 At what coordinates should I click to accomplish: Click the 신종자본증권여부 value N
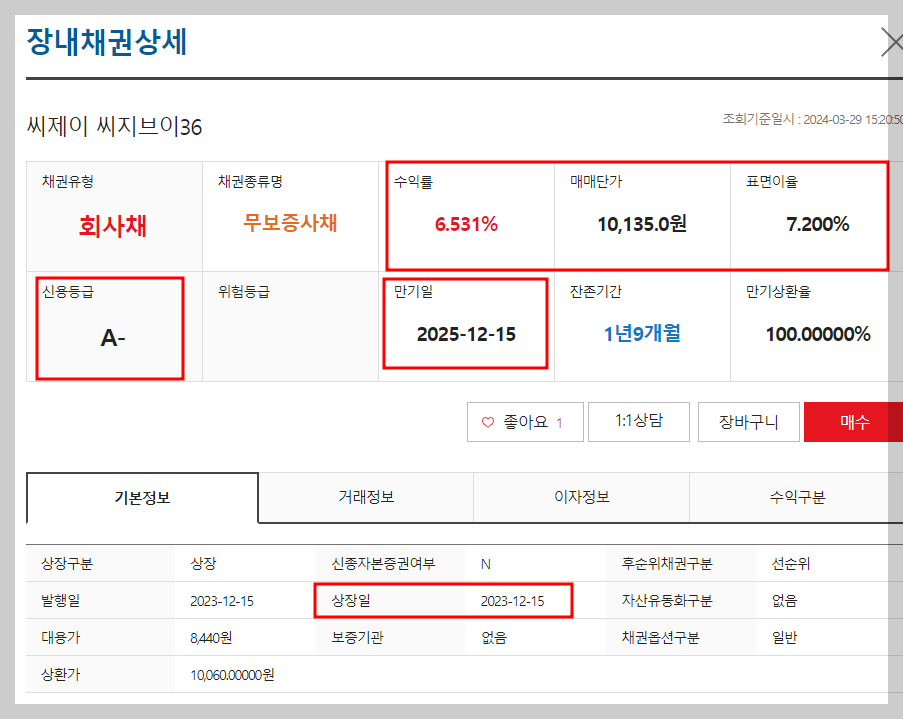tap(485, 564)
